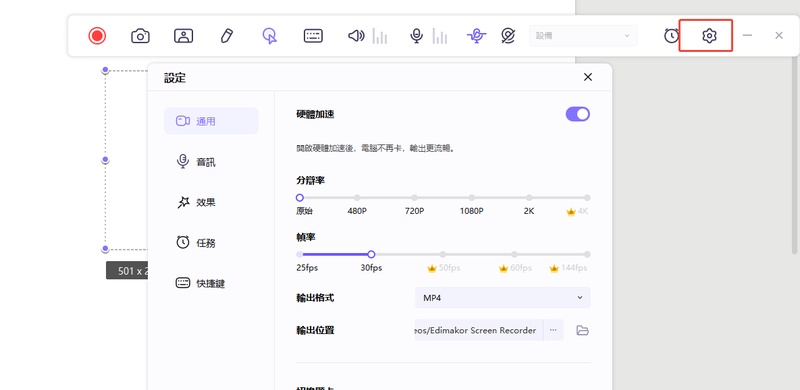Set resolution slider to 720P
The height and width of the screenshot is (390, 800).
tap(415, 198)
